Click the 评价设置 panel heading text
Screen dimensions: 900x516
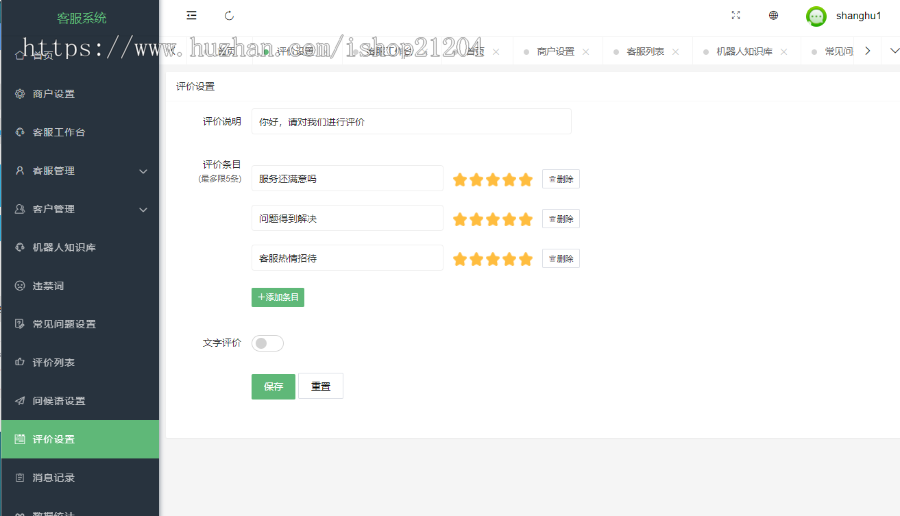(195, 87)
